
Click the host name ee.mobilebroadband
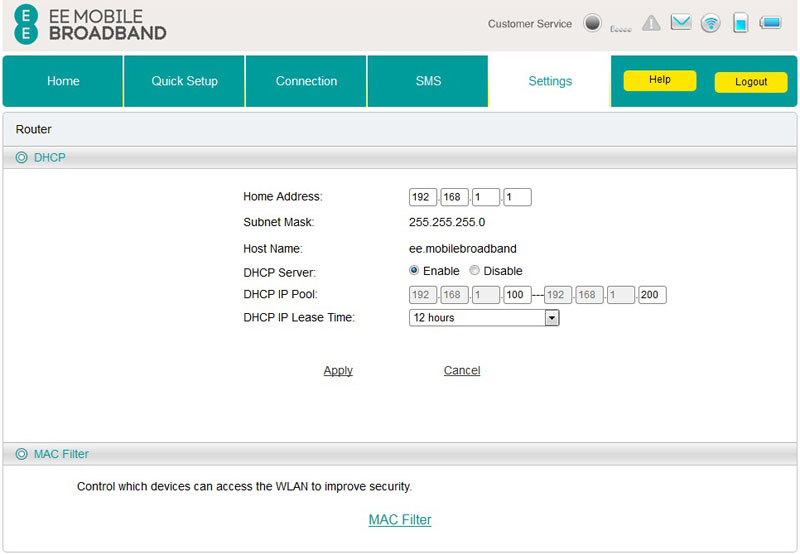click(x=463, y=249)
